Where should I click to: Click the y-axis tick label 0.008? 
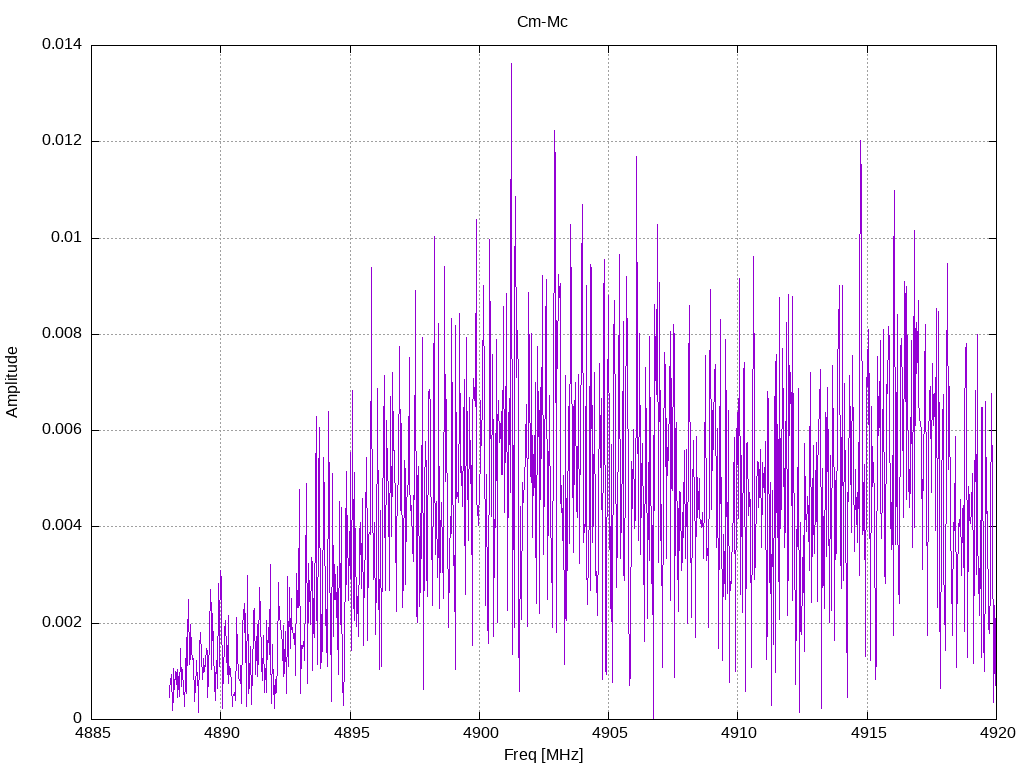[x=62, y=333]
